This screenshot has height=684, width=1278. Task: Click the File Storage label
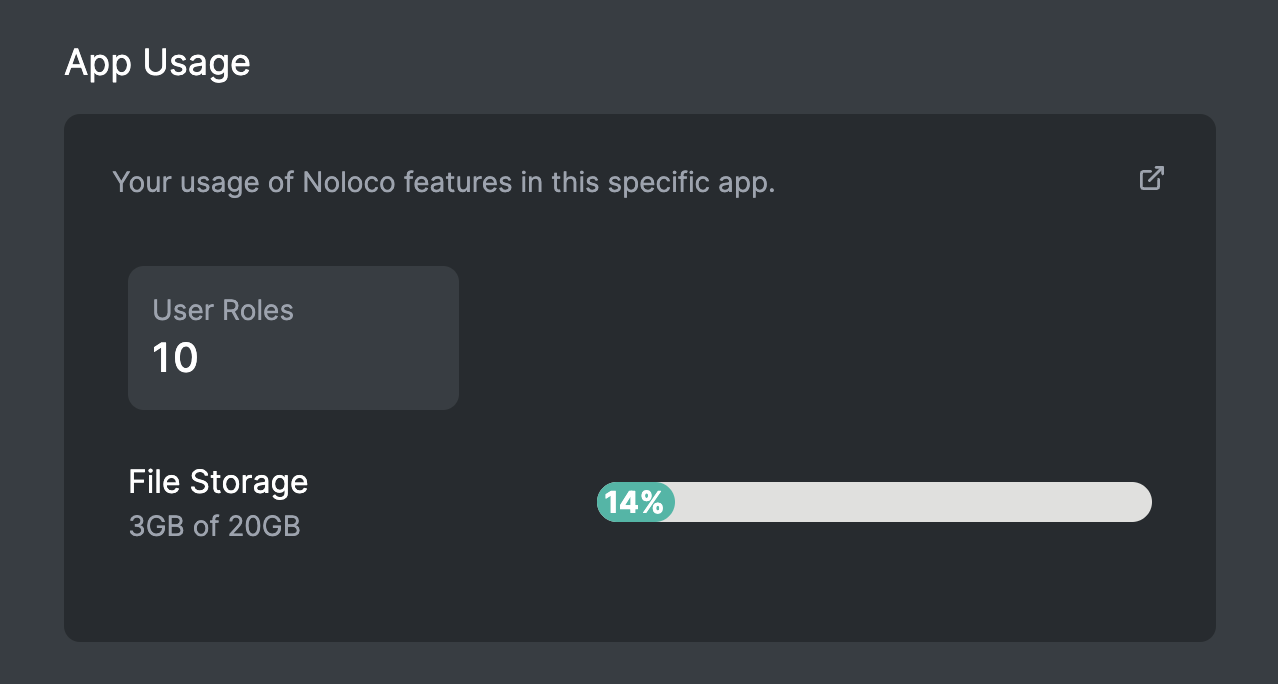218,482
